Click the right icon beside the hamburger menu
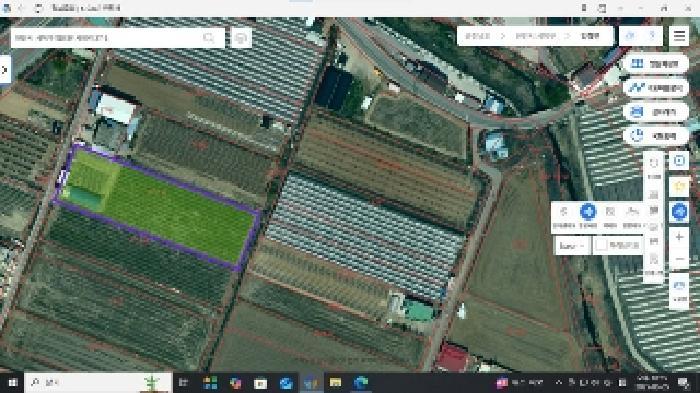 (652, 36)
